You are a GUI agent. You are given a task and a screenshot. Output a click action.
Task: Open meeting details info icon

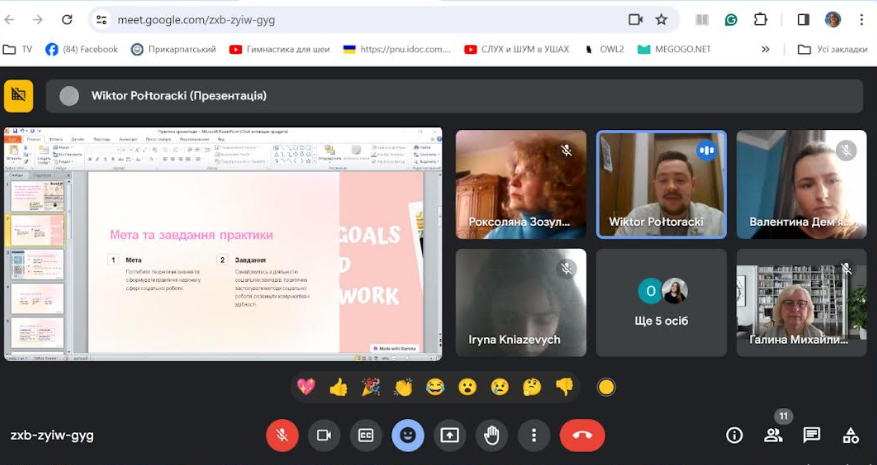(x=734, y=435)
